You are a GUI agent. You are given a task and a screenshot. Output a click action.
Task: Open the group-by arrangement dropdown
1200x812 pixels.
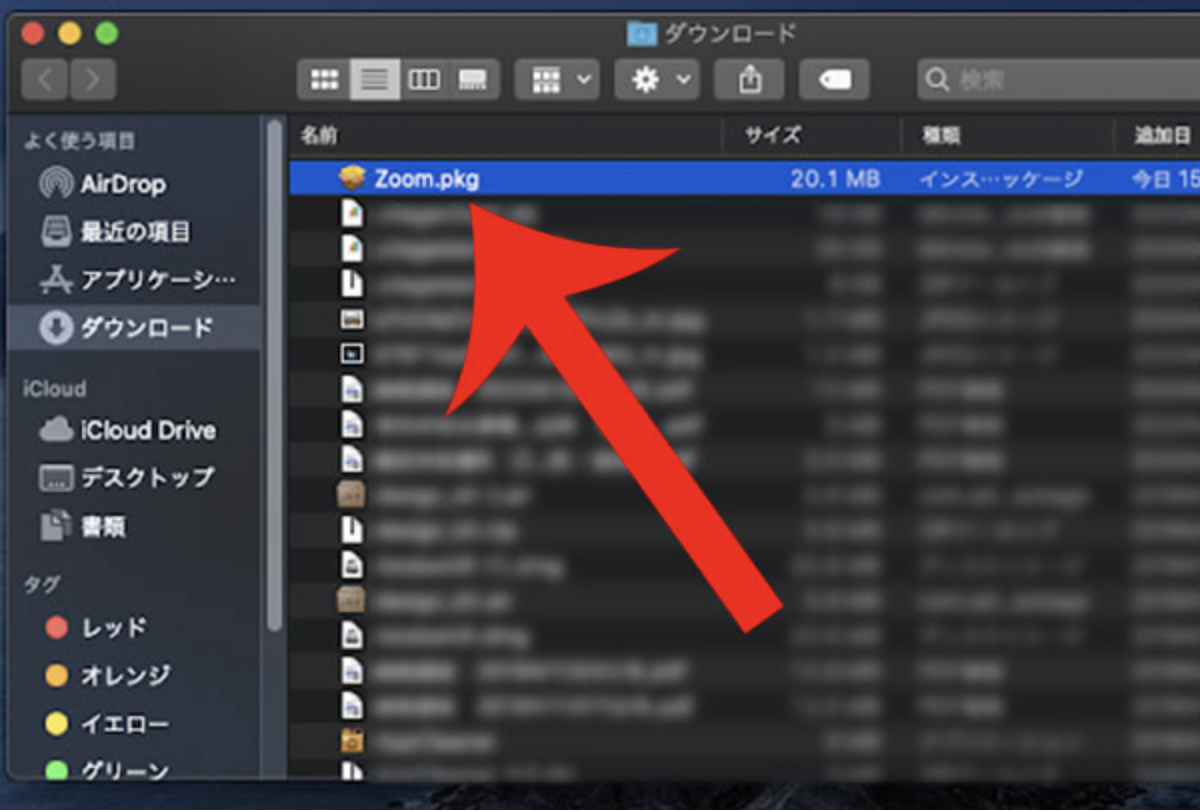[x=557, y=80]
